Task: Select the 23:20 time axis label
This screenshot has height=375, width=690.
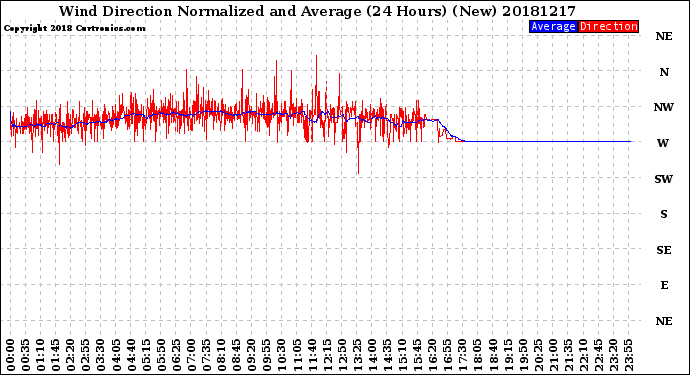Action: (x=613, y=355)
